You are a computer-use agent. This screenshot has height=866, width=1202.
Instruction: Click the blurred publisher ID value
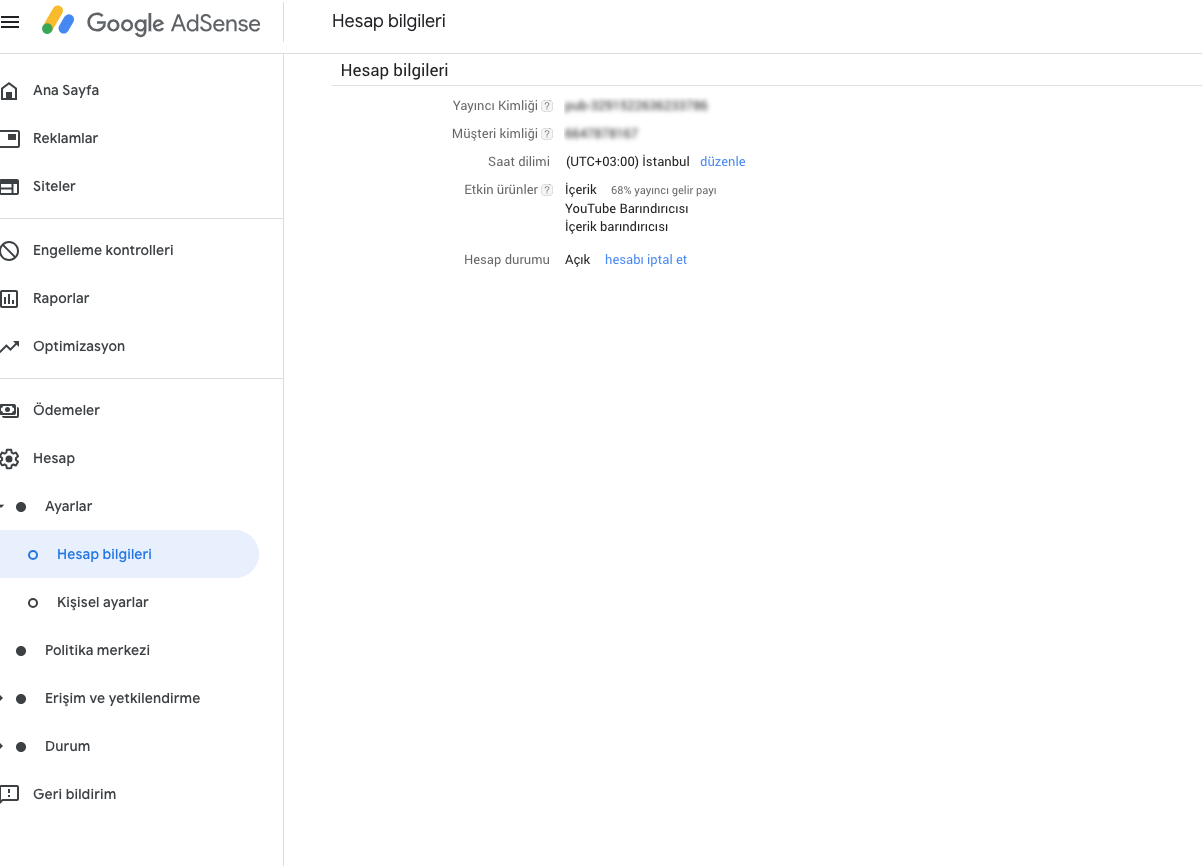click(637, 105)
